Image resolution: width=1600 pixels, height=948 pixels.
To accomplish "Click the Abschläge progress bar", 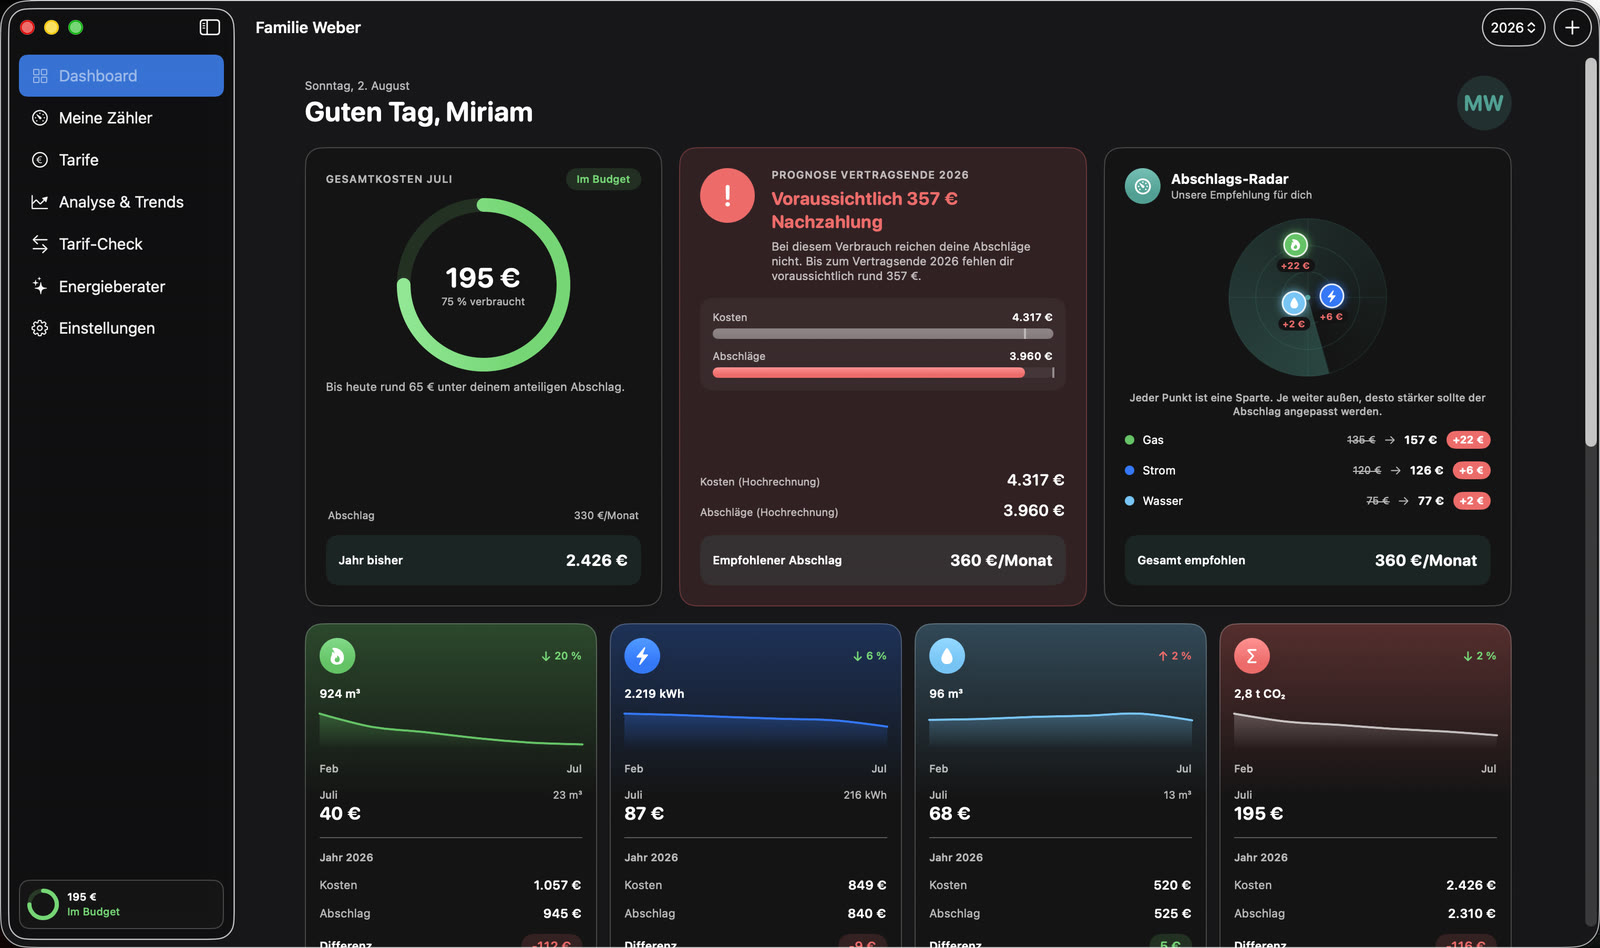I will 883,373.
